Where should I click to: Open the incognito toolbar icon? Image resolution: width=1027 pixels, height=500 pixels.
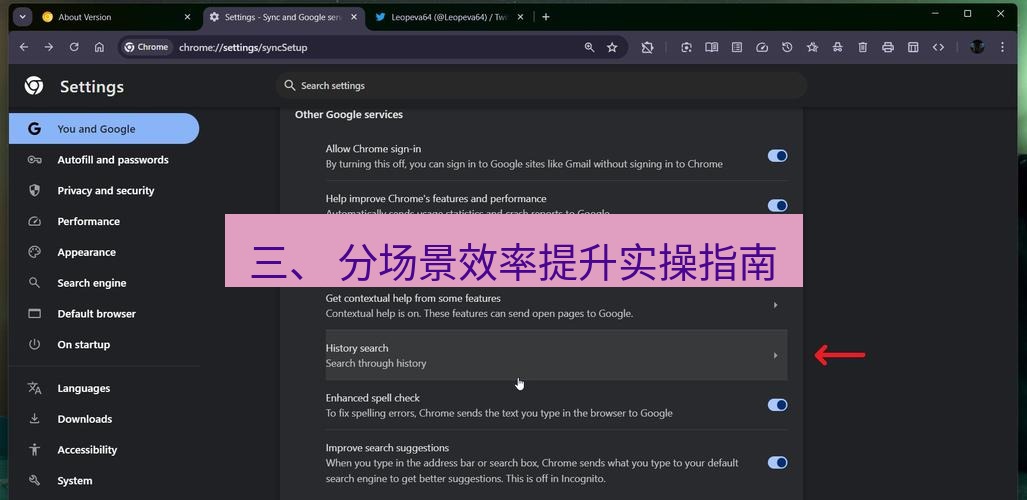point(838,47)
